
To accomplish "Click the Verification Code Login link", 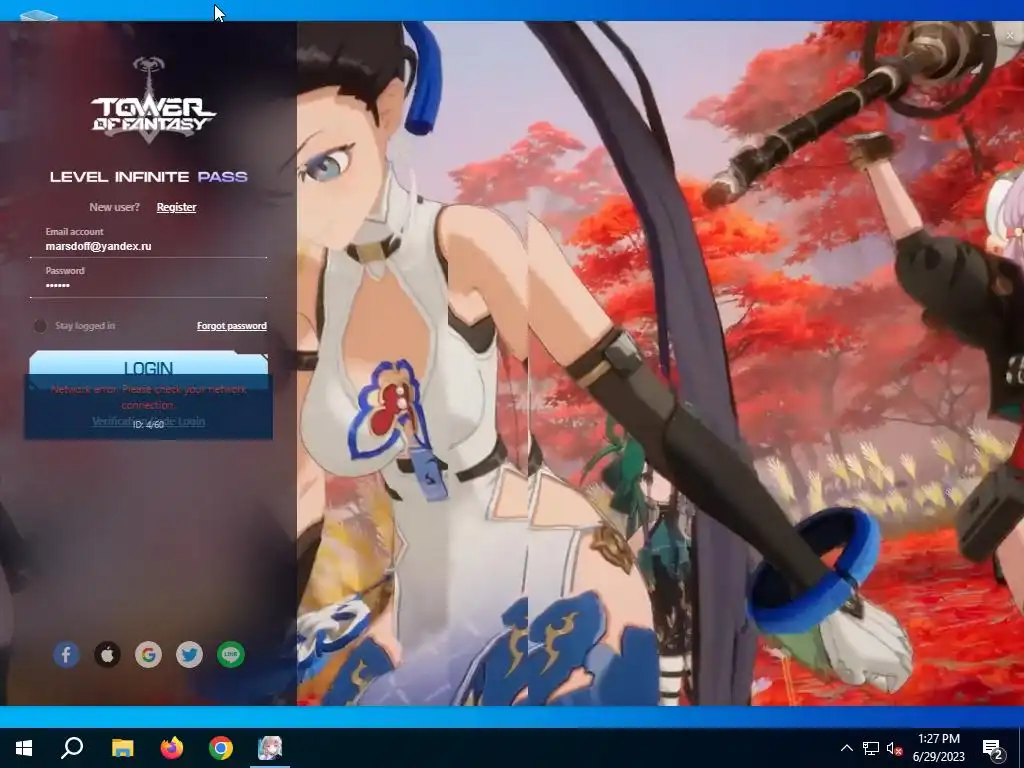I will point(148,421).
